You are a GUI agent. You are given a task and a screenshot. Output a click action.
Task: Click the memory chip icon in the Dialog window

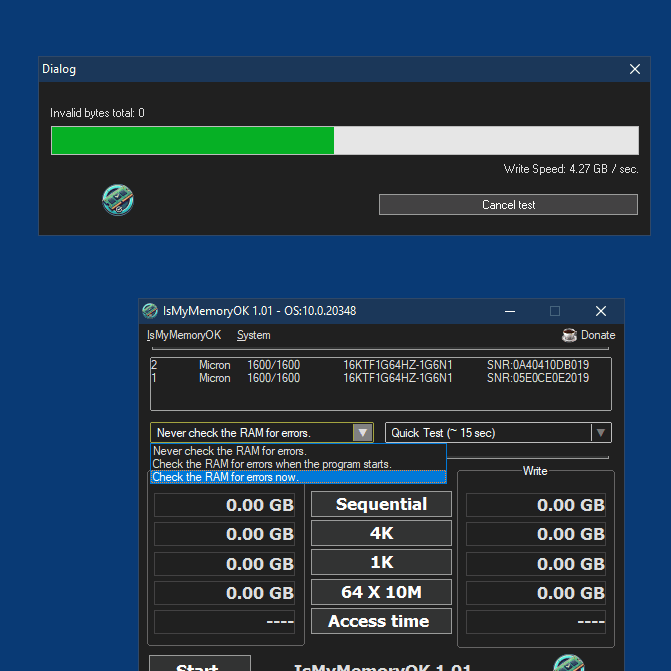coord(118,200)
